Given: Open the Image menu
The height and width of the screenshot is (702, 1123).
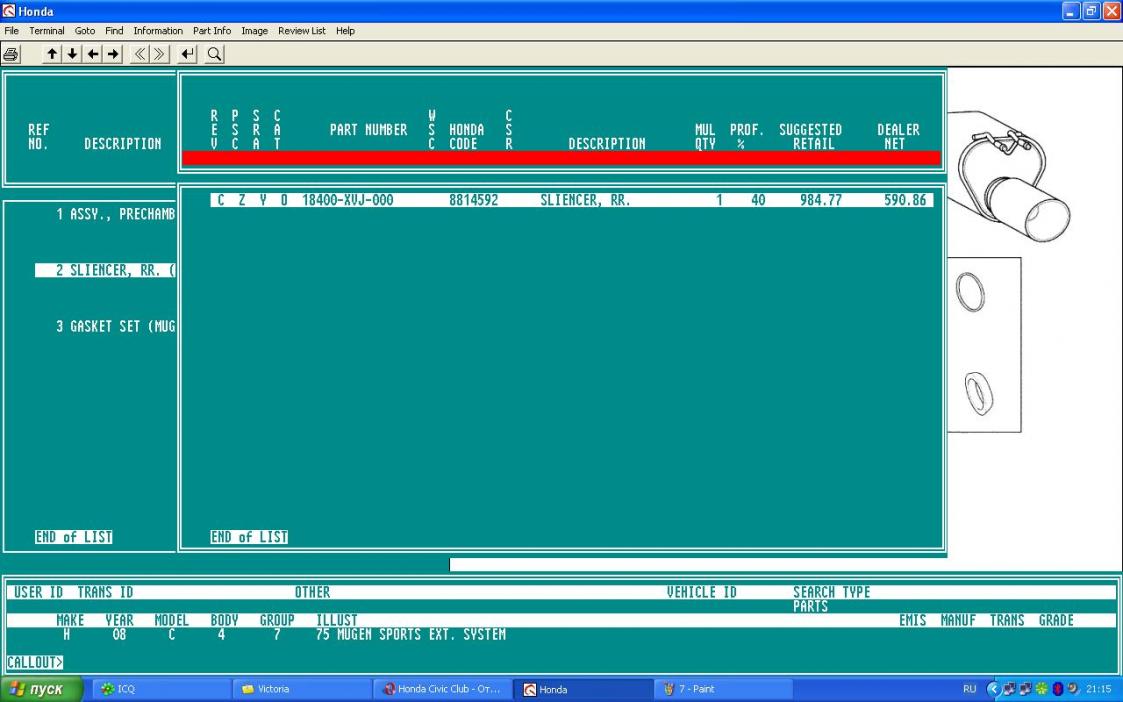Looking at the screenshot, I should 254,31.
